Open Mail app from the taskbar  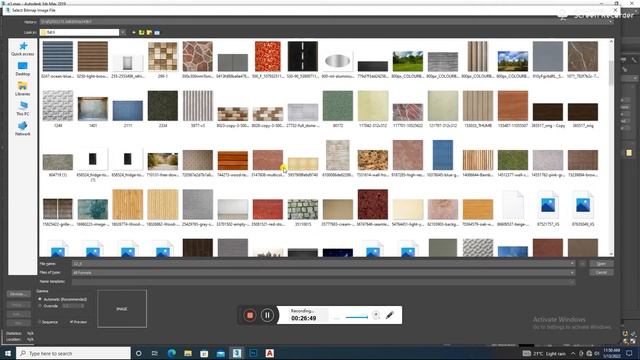coord(220,353)
